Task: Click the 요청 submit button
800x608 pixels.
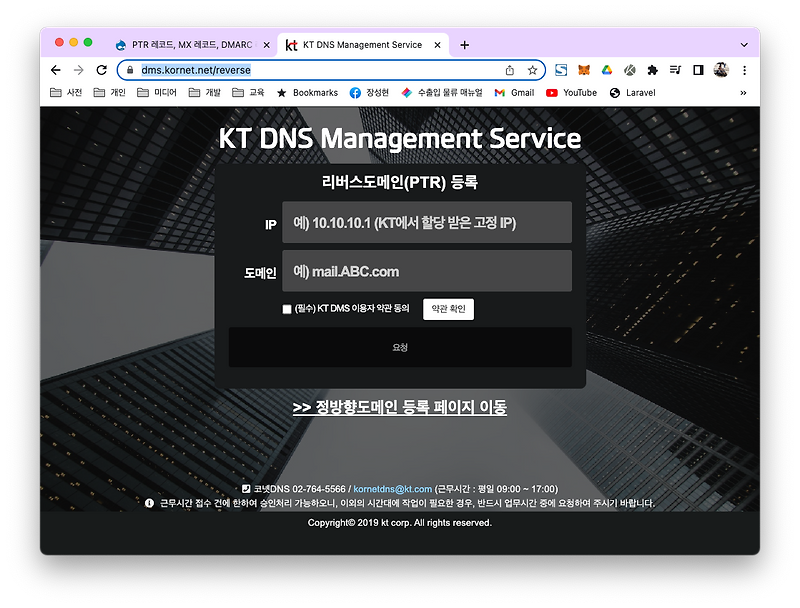Action: tap(400, 347)
